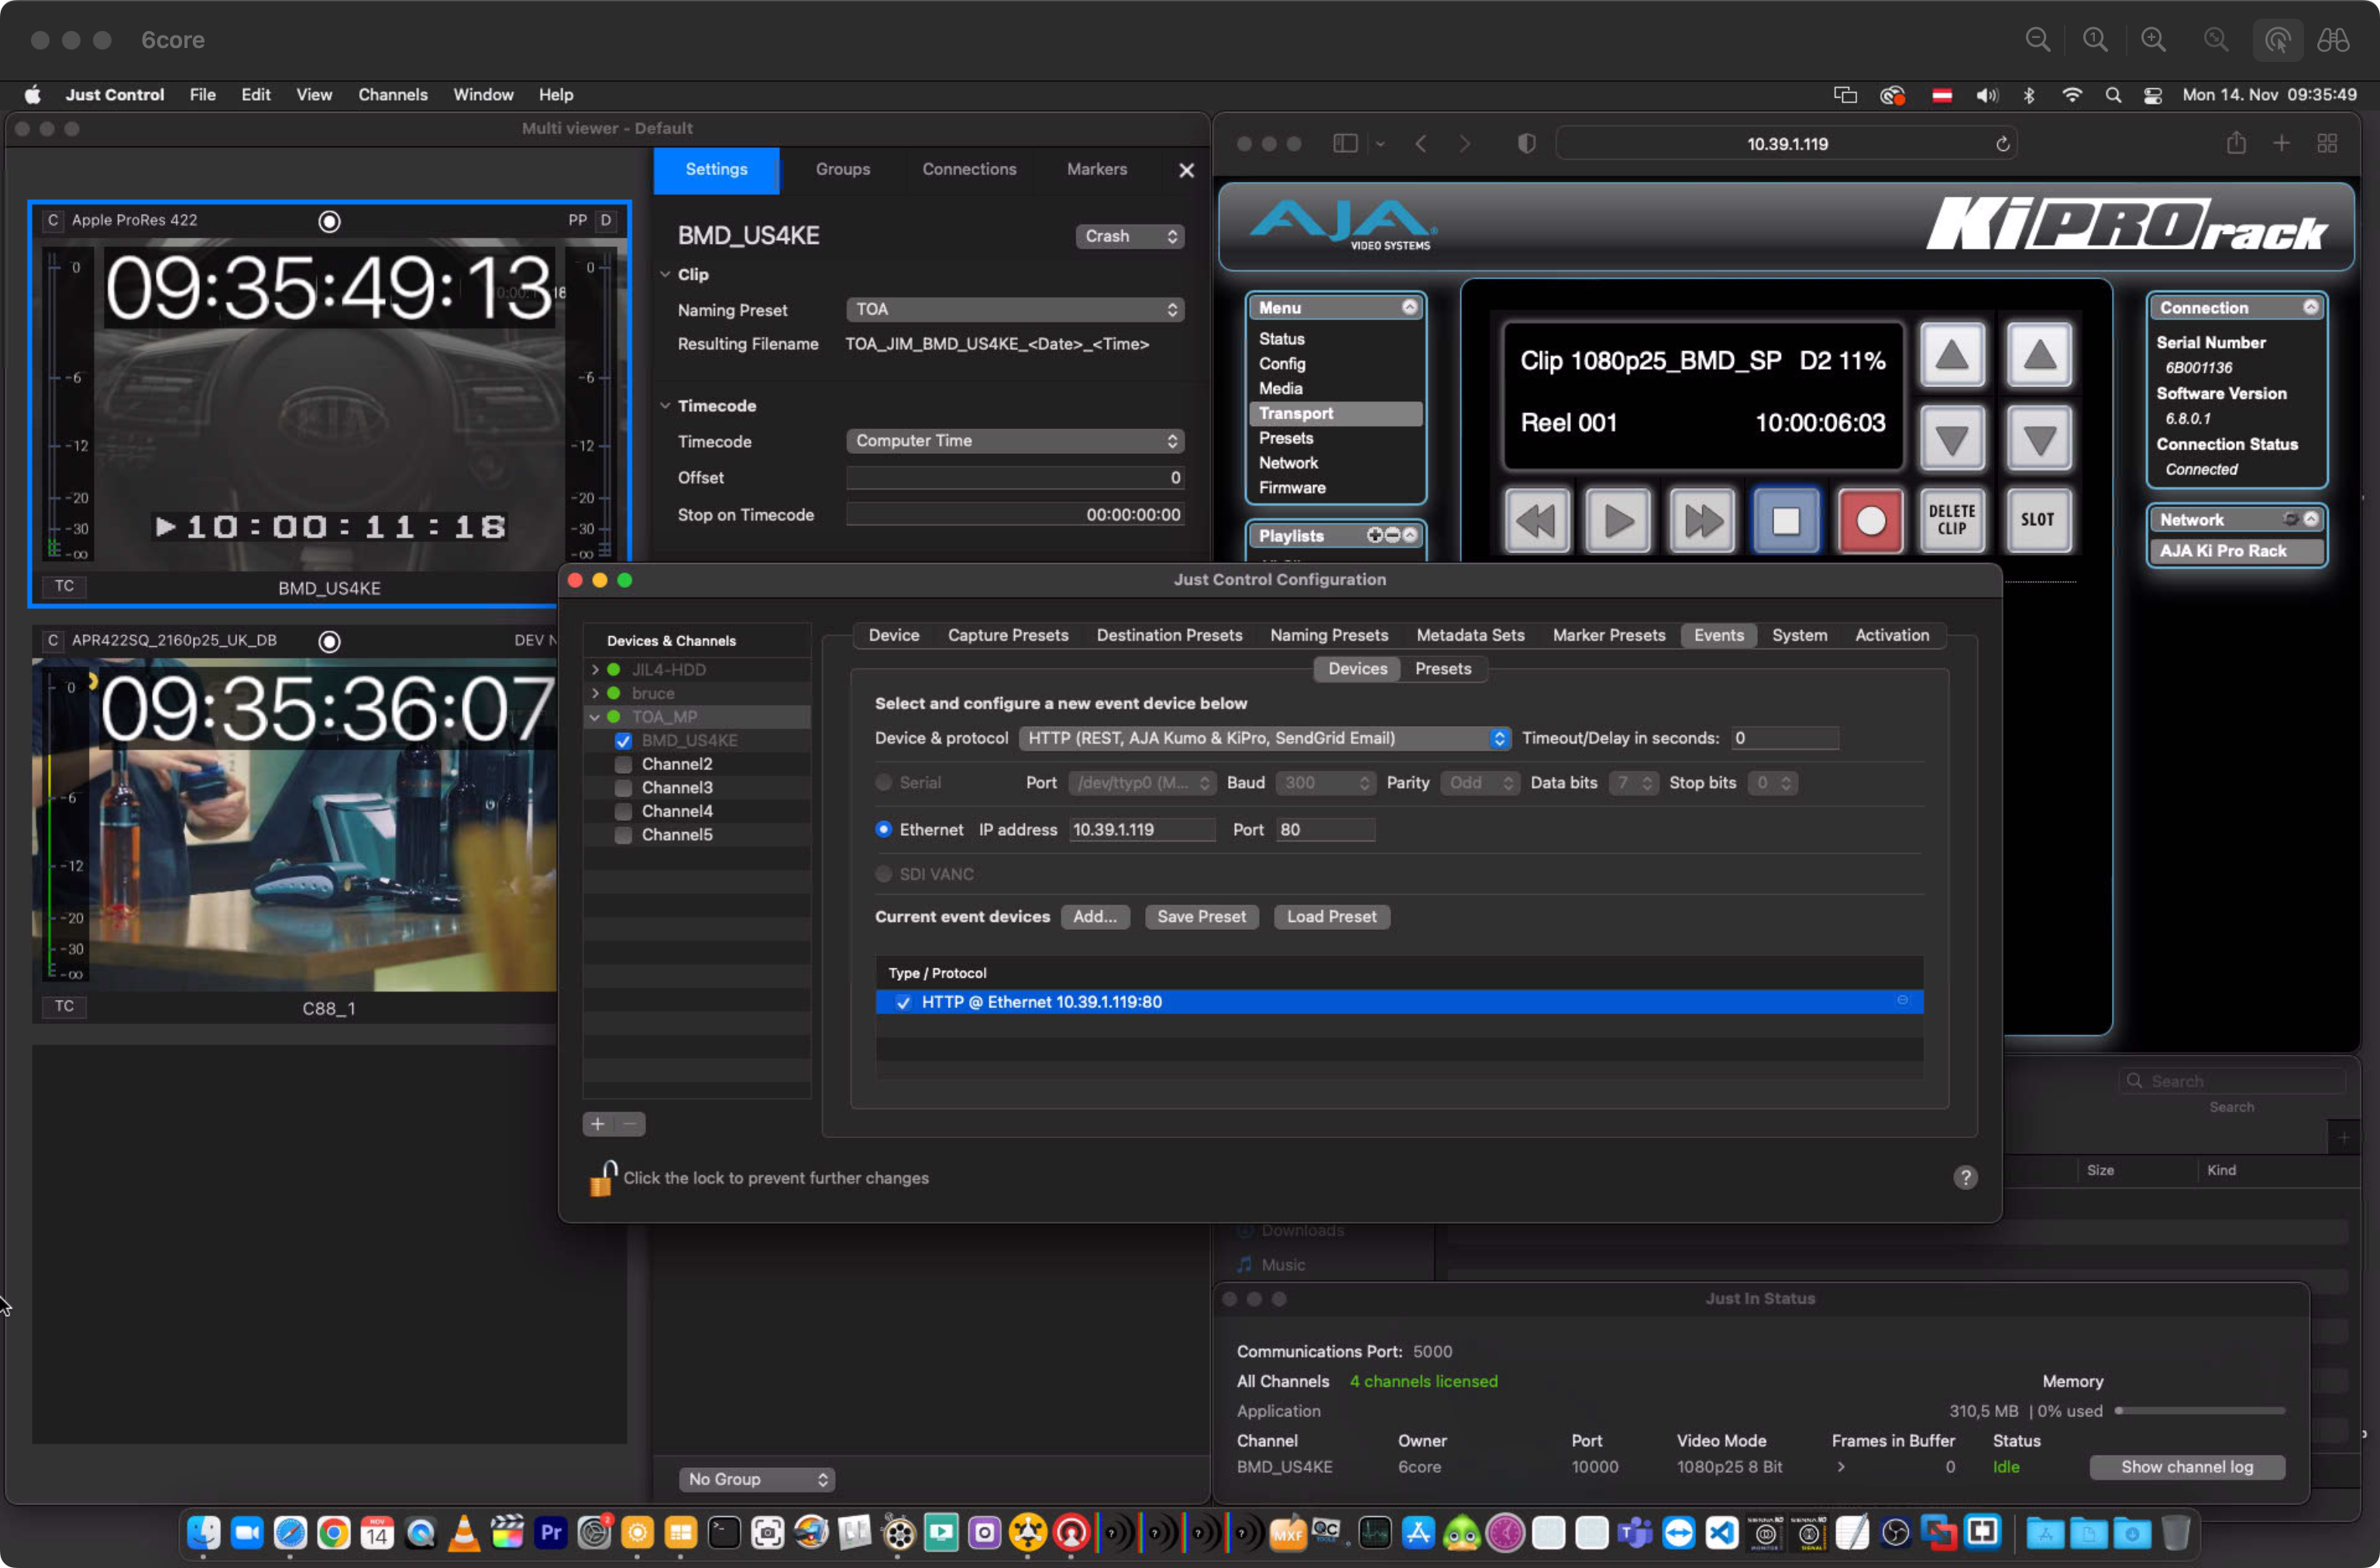2380x1568 pixels.
Task: Click the DELETE CLIP button
Action: (1952, 521)
